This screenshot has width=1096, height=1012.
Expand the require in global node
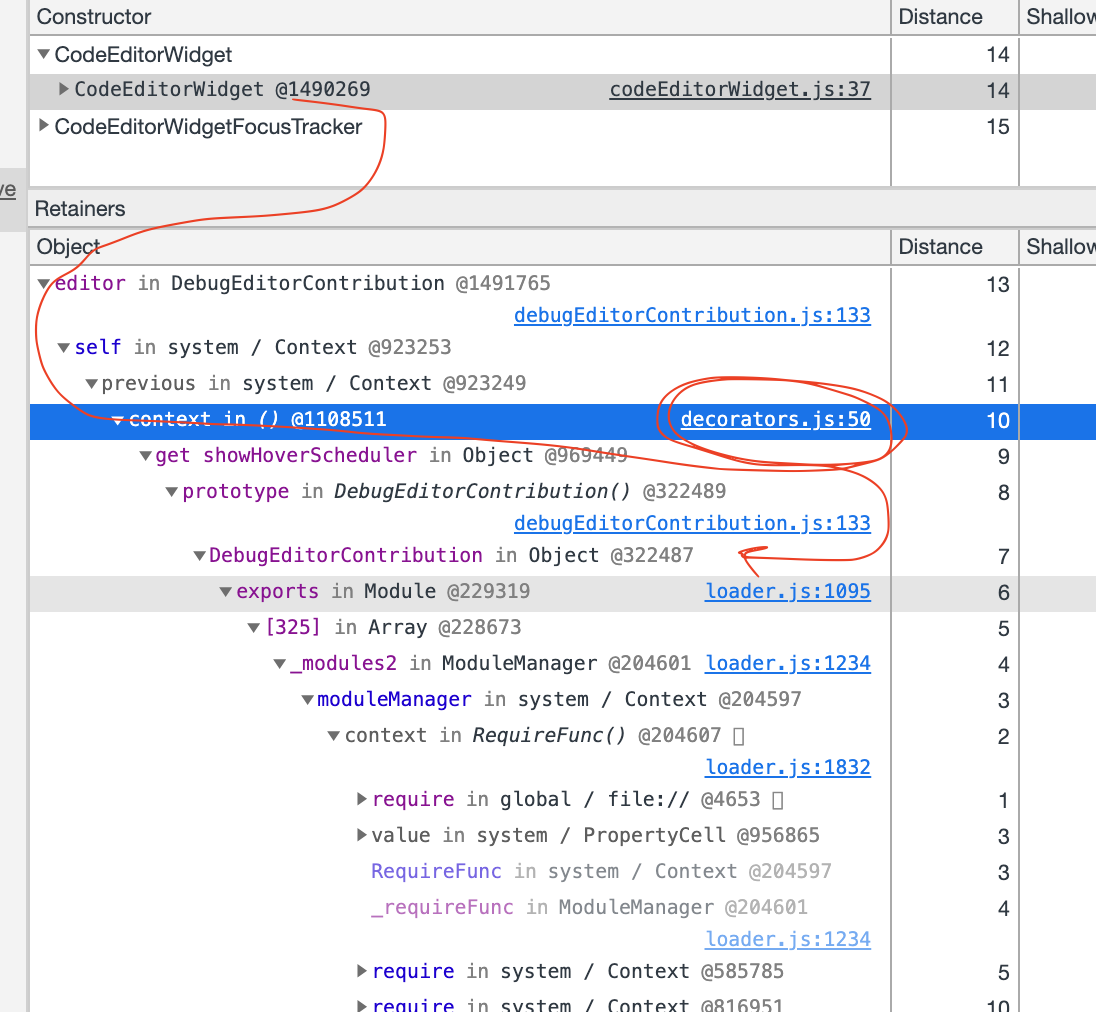pyautogui.click(x=361, y=799)
